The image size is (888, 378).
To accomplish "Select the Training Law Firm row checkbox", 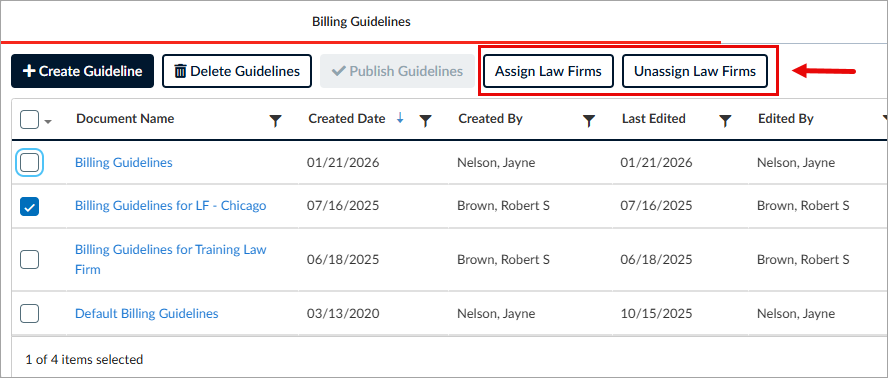I will tap(29, 260).
